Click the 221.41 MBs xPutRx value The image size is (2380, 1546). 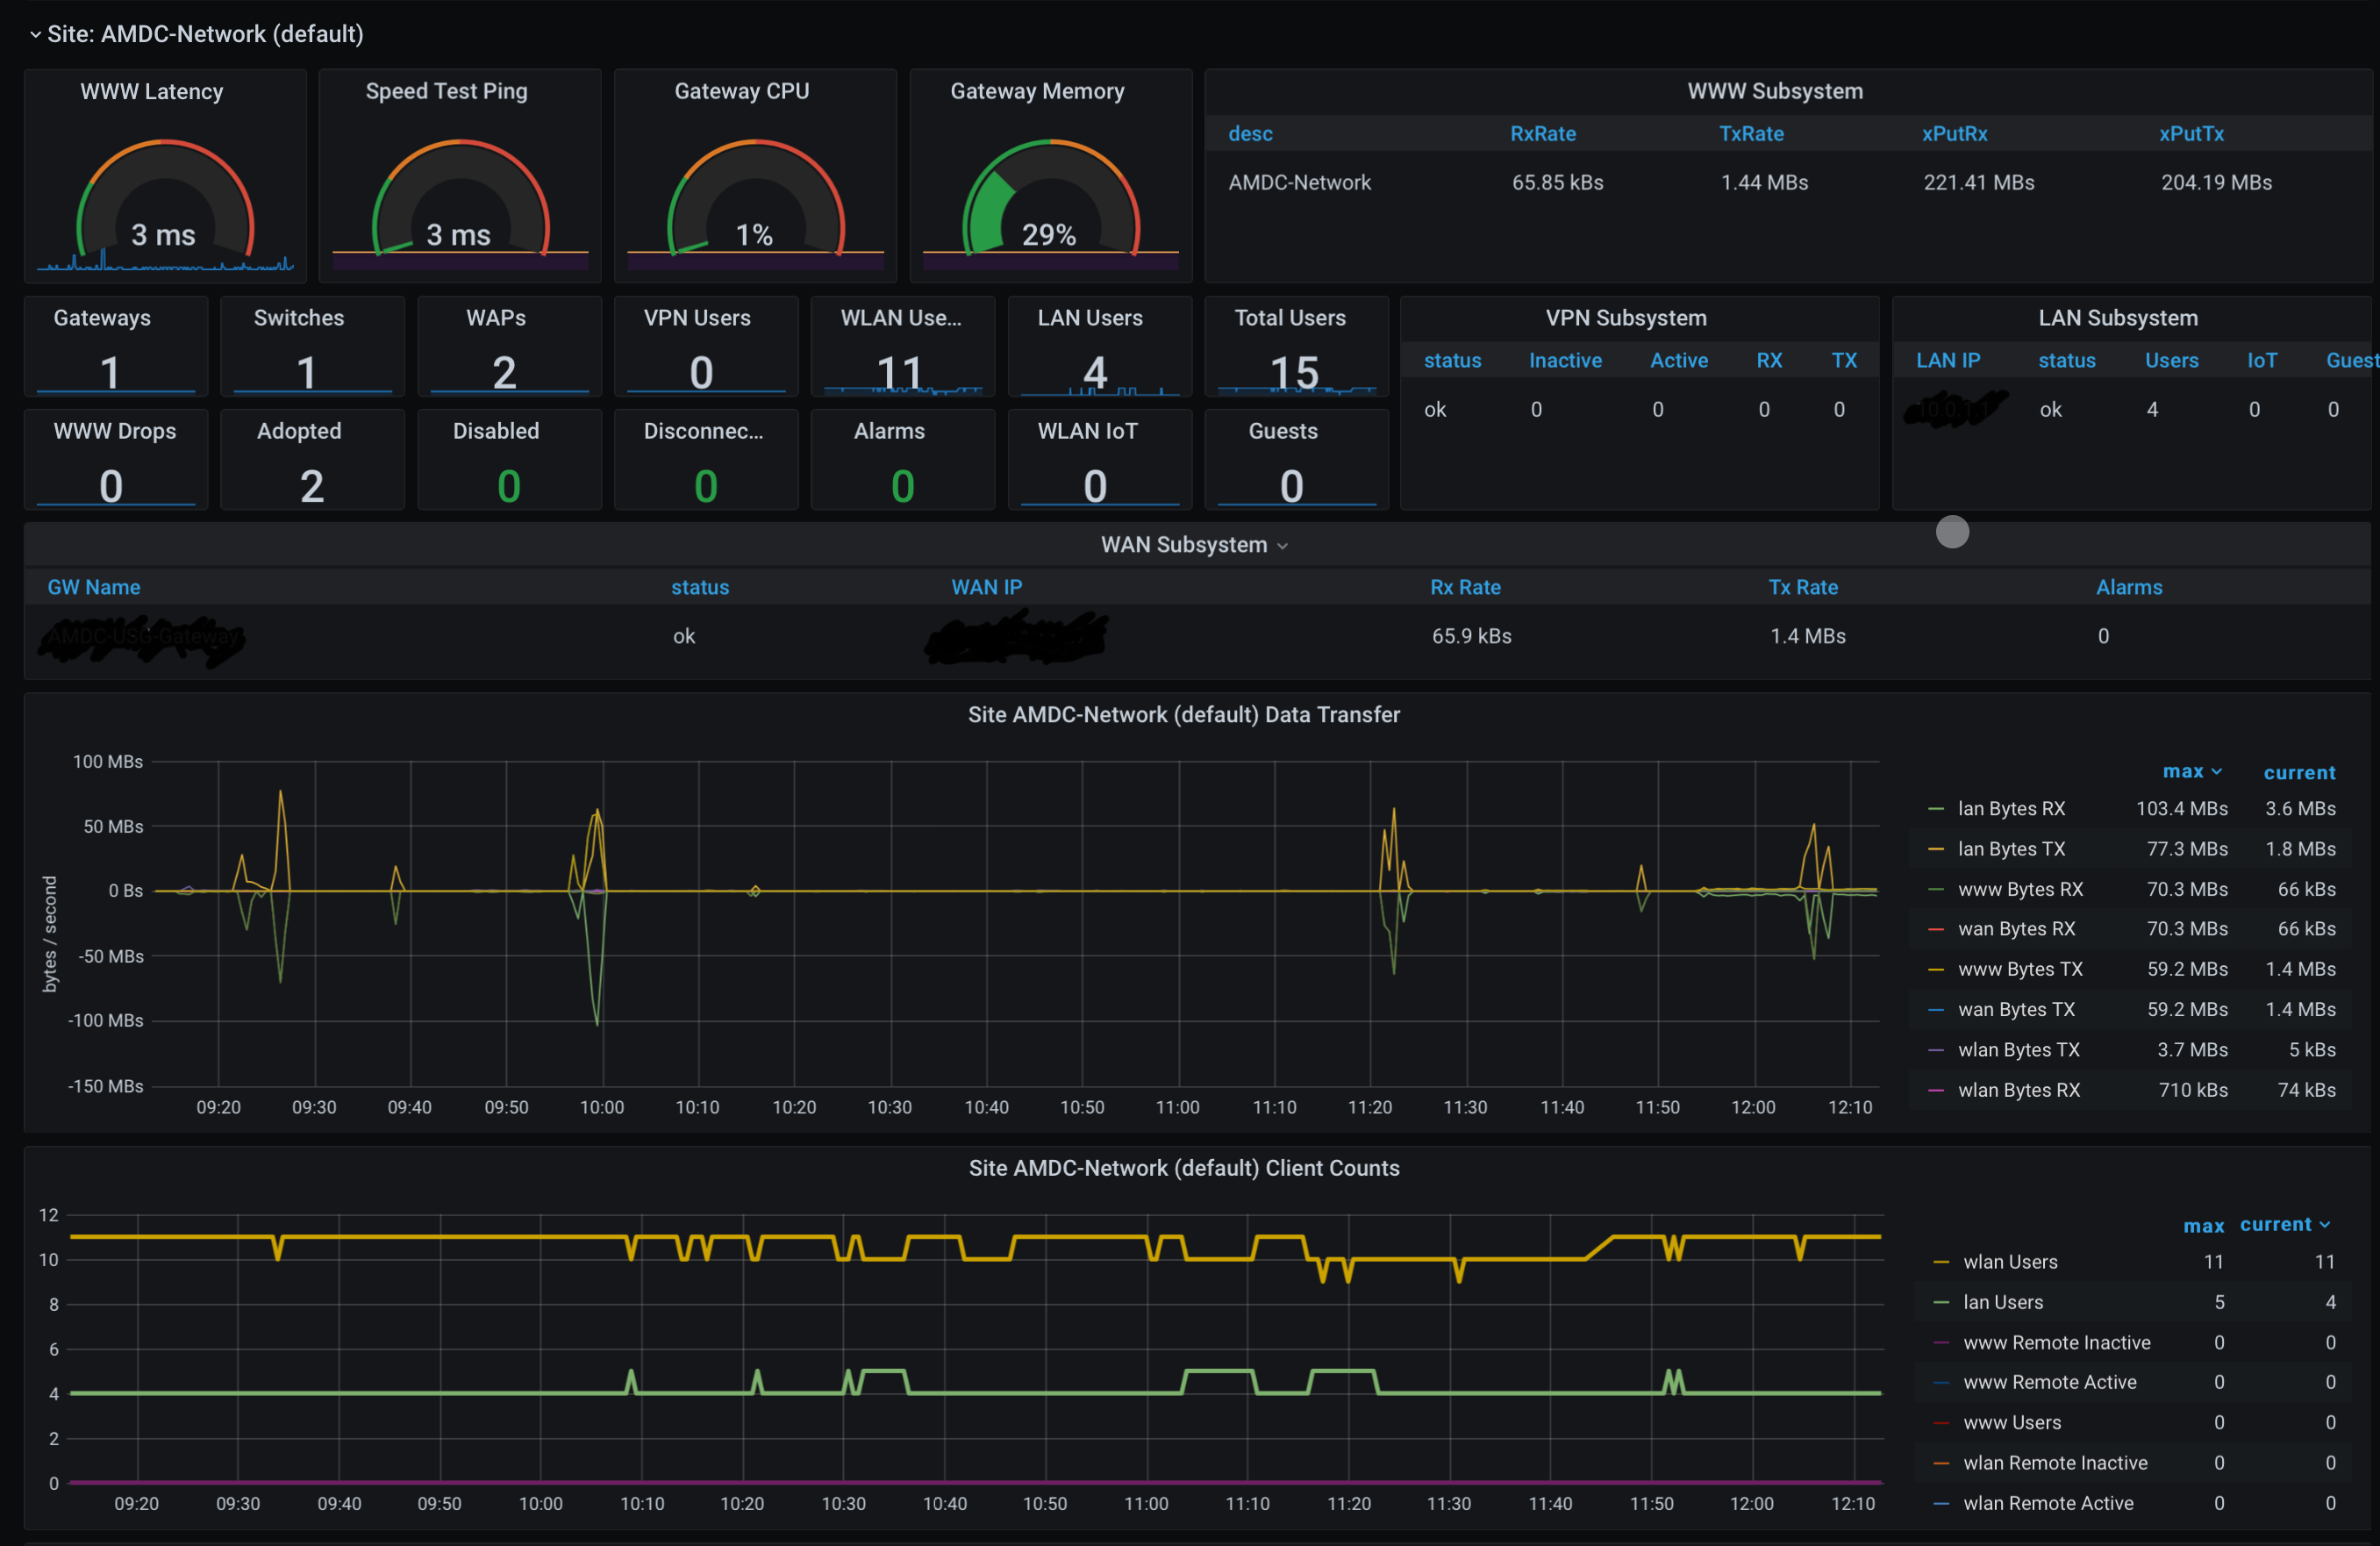pos(1979,182)
